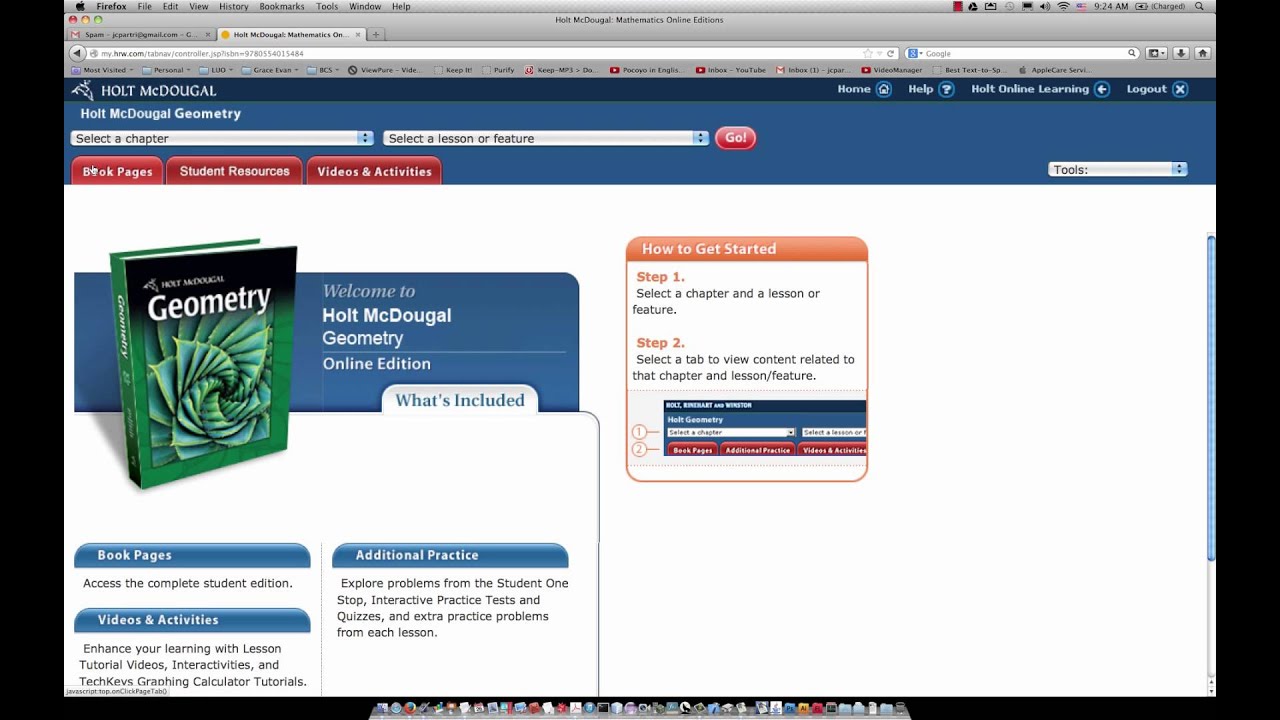Viewport: 1280px width, 720px height.
Task: Click the page vertical scrollbar
Action: 1212,398
